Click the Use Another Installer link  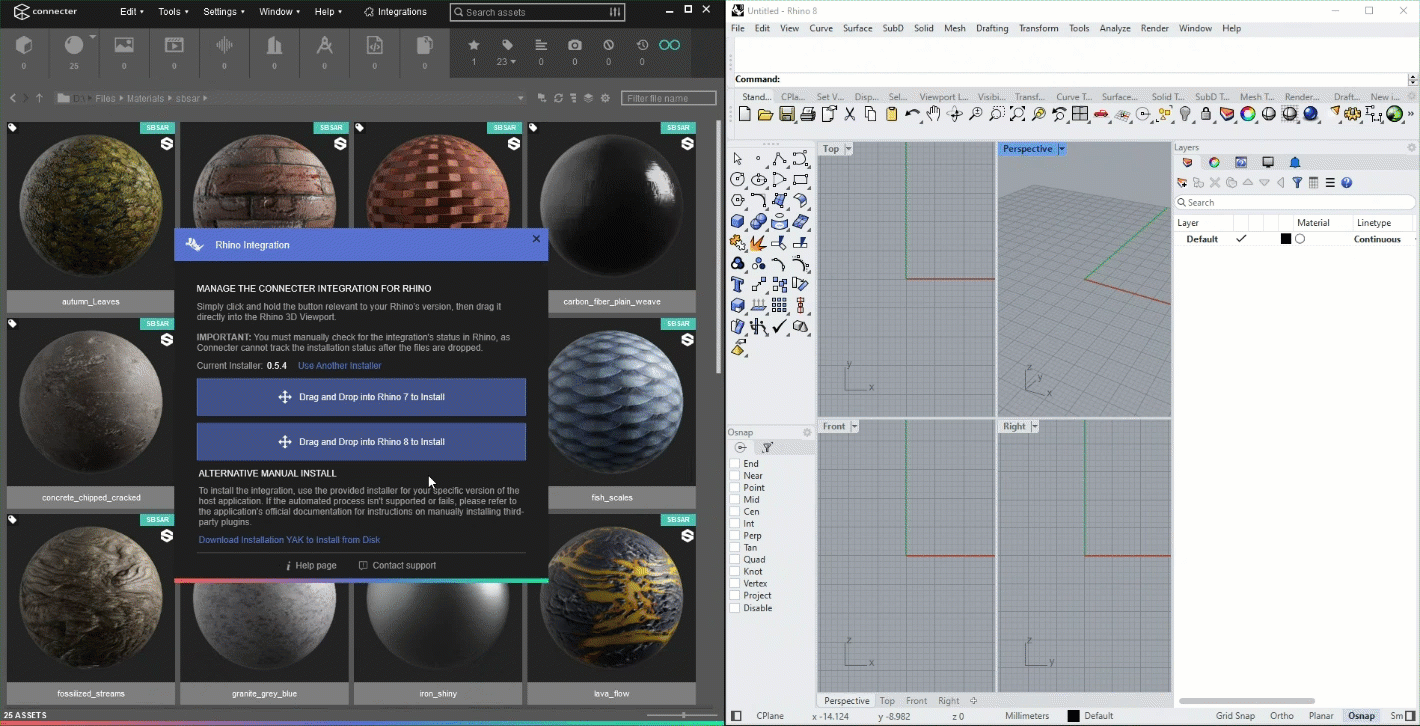tap(339, 366)
